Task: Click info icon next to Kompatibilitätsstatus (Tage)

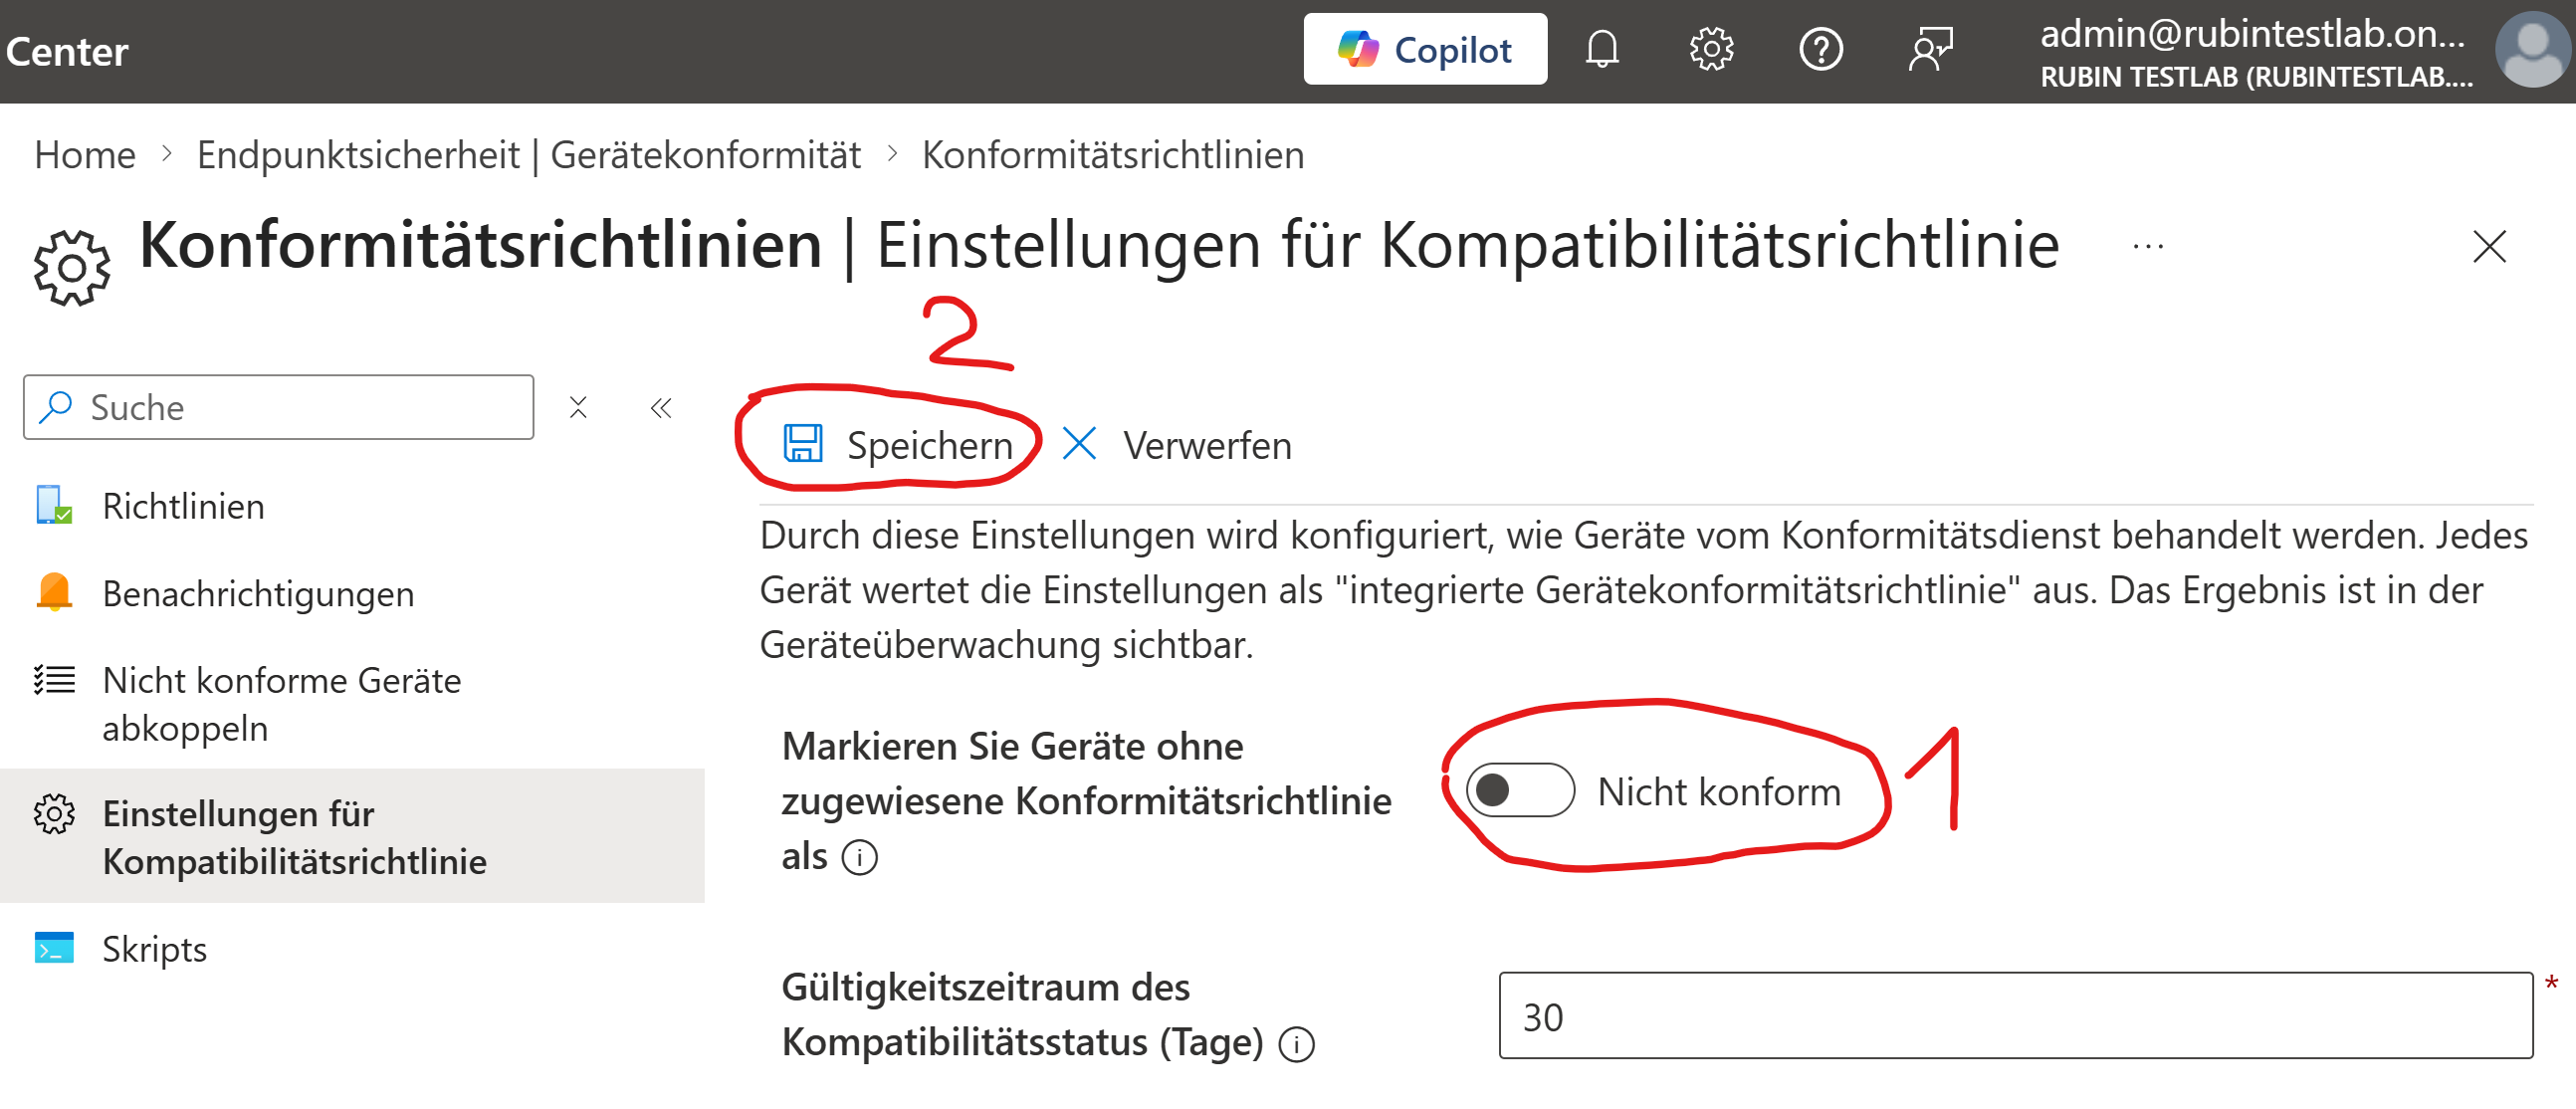Action: click(x=1297, y=1043)
